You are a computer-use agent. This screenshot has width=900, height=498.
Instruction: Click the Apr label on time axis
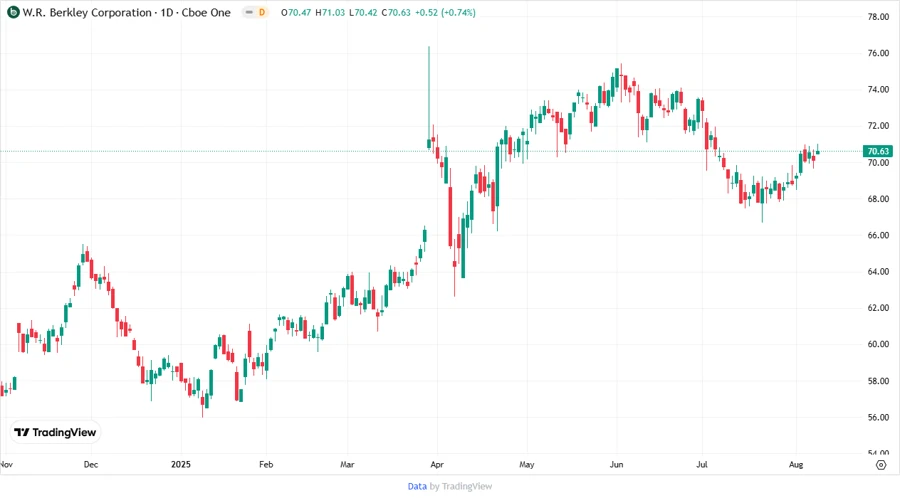tap(437, 464)
